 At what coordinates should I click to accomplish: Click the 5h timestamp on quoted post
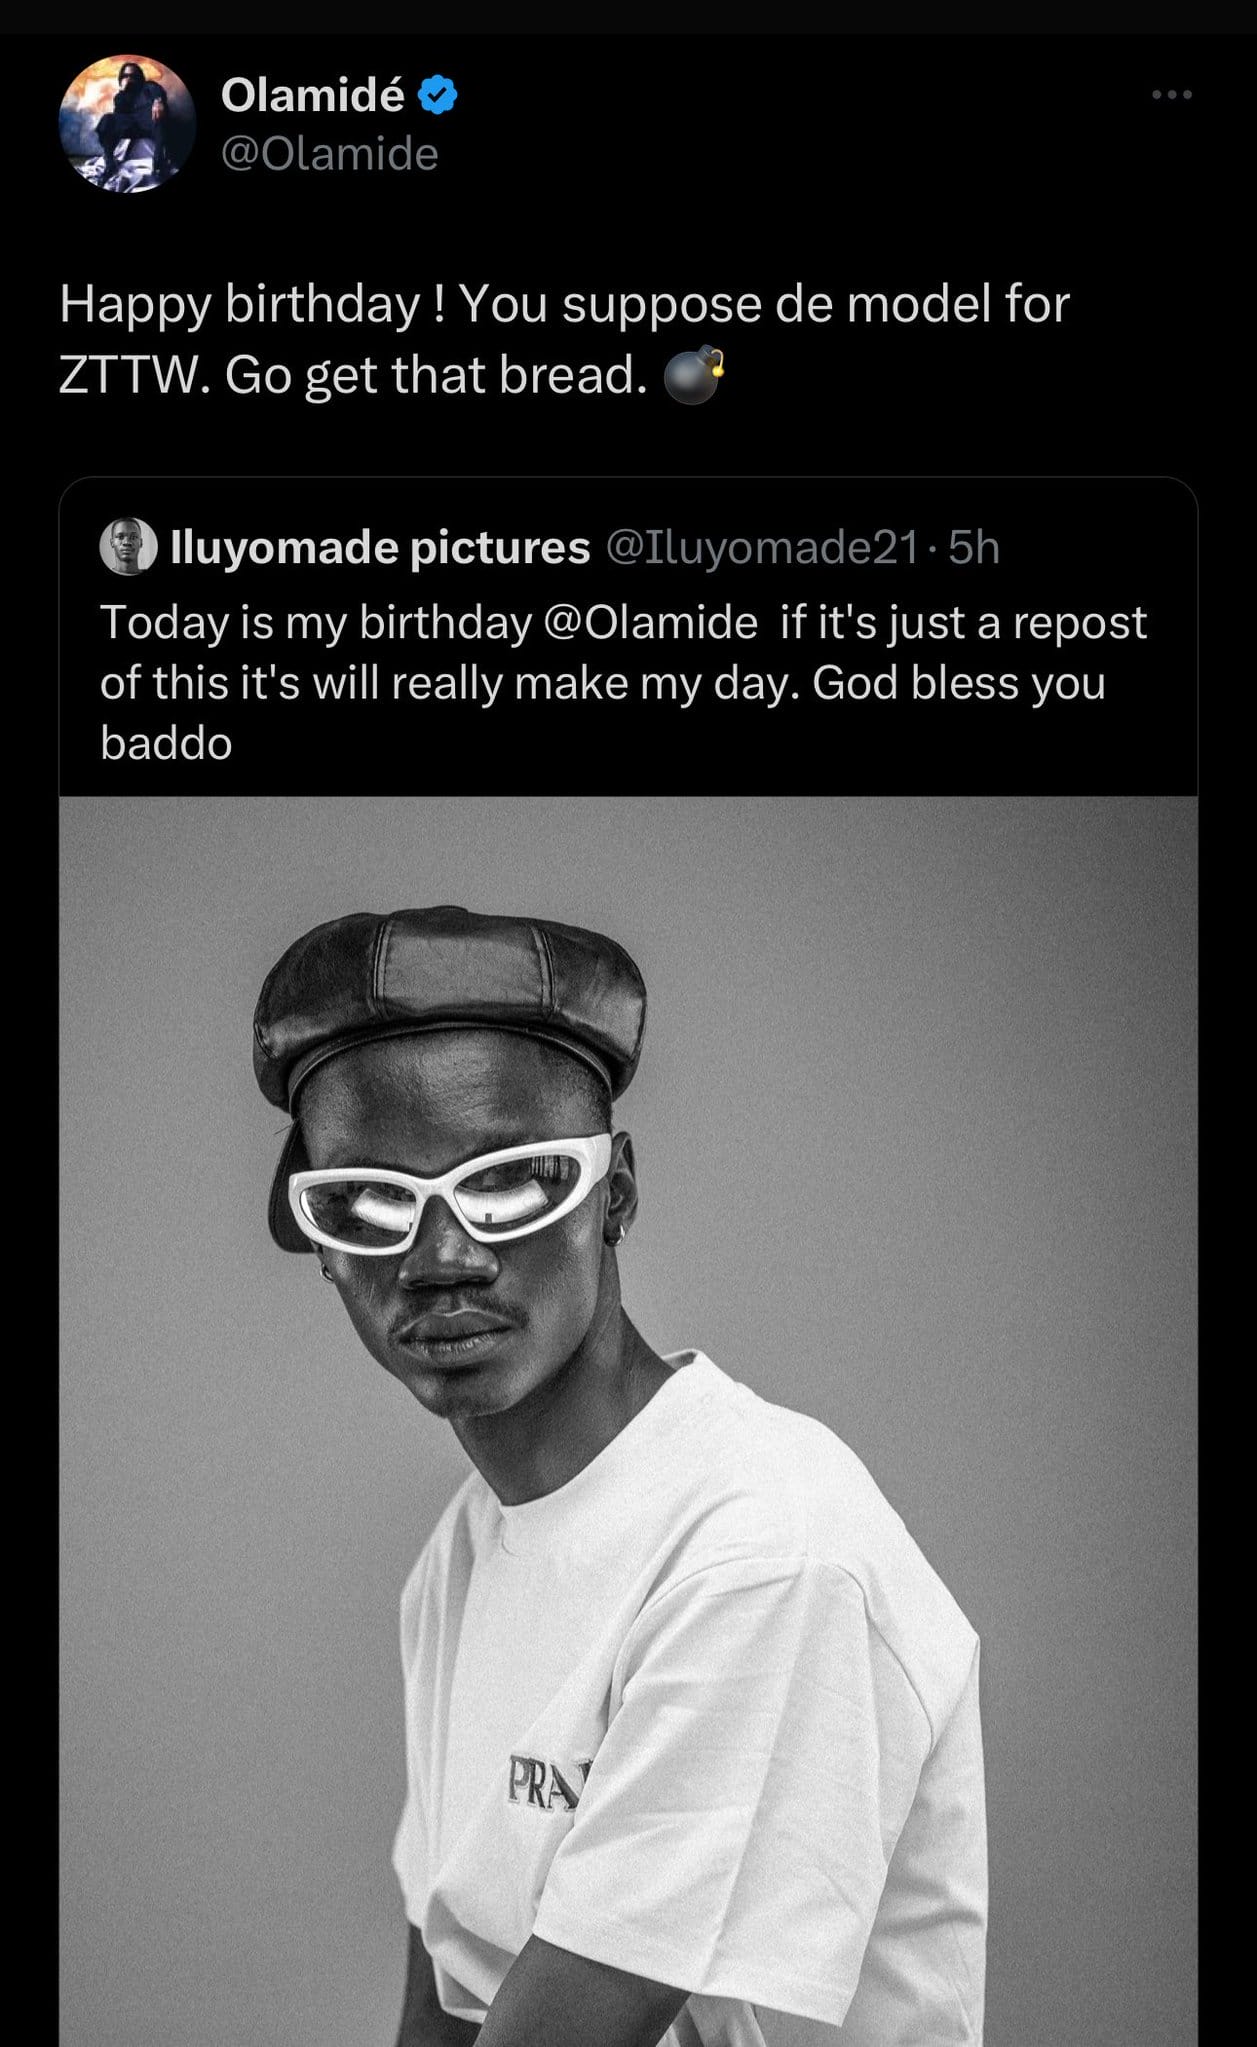pos(974,547)
